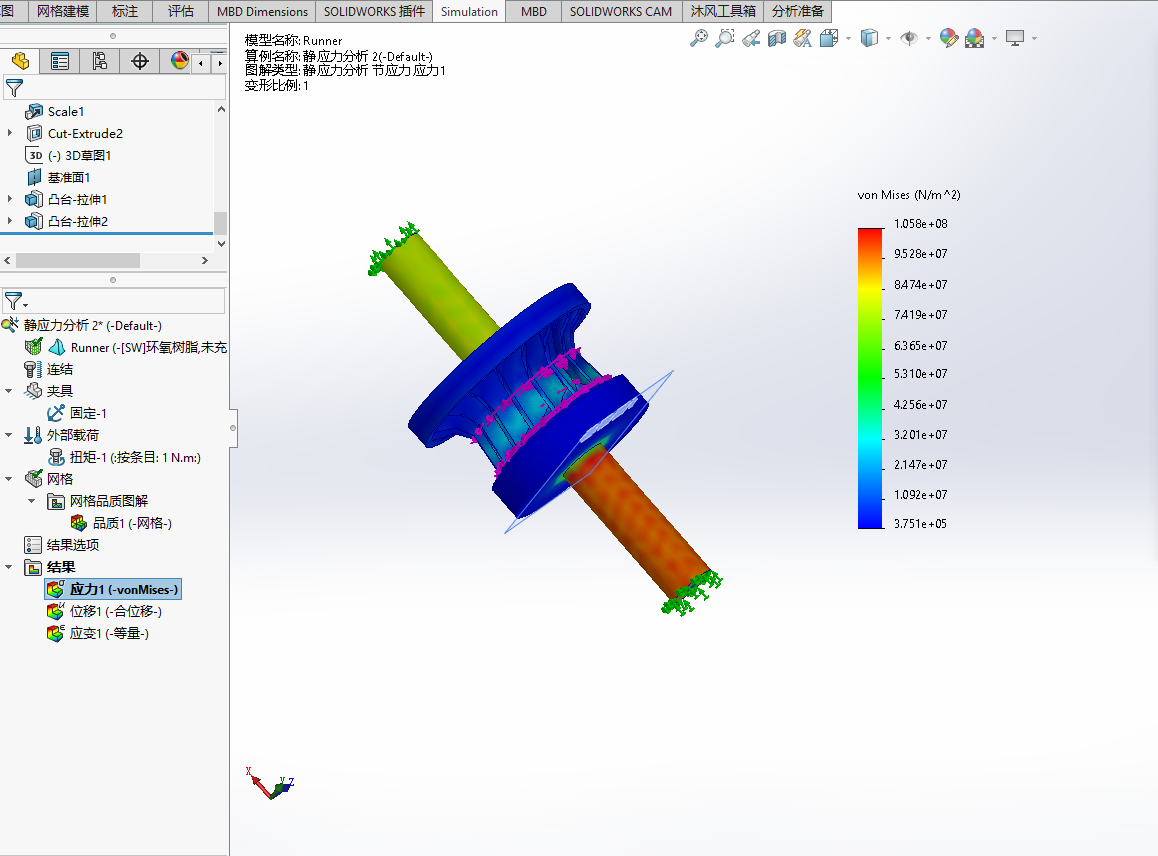Click View Orientation cube icon
Image resolution: width=1158 pixels, height=856 pixels.
pos(829,38)
